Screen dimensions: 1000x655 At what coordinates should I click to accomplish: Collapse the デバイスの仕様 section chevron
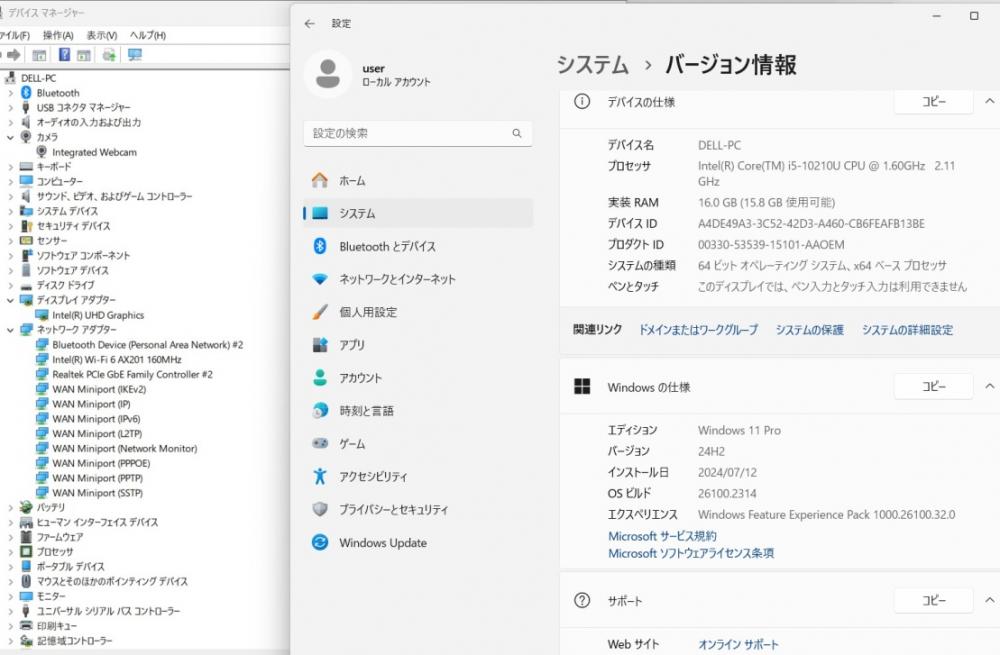coord(989,102)
